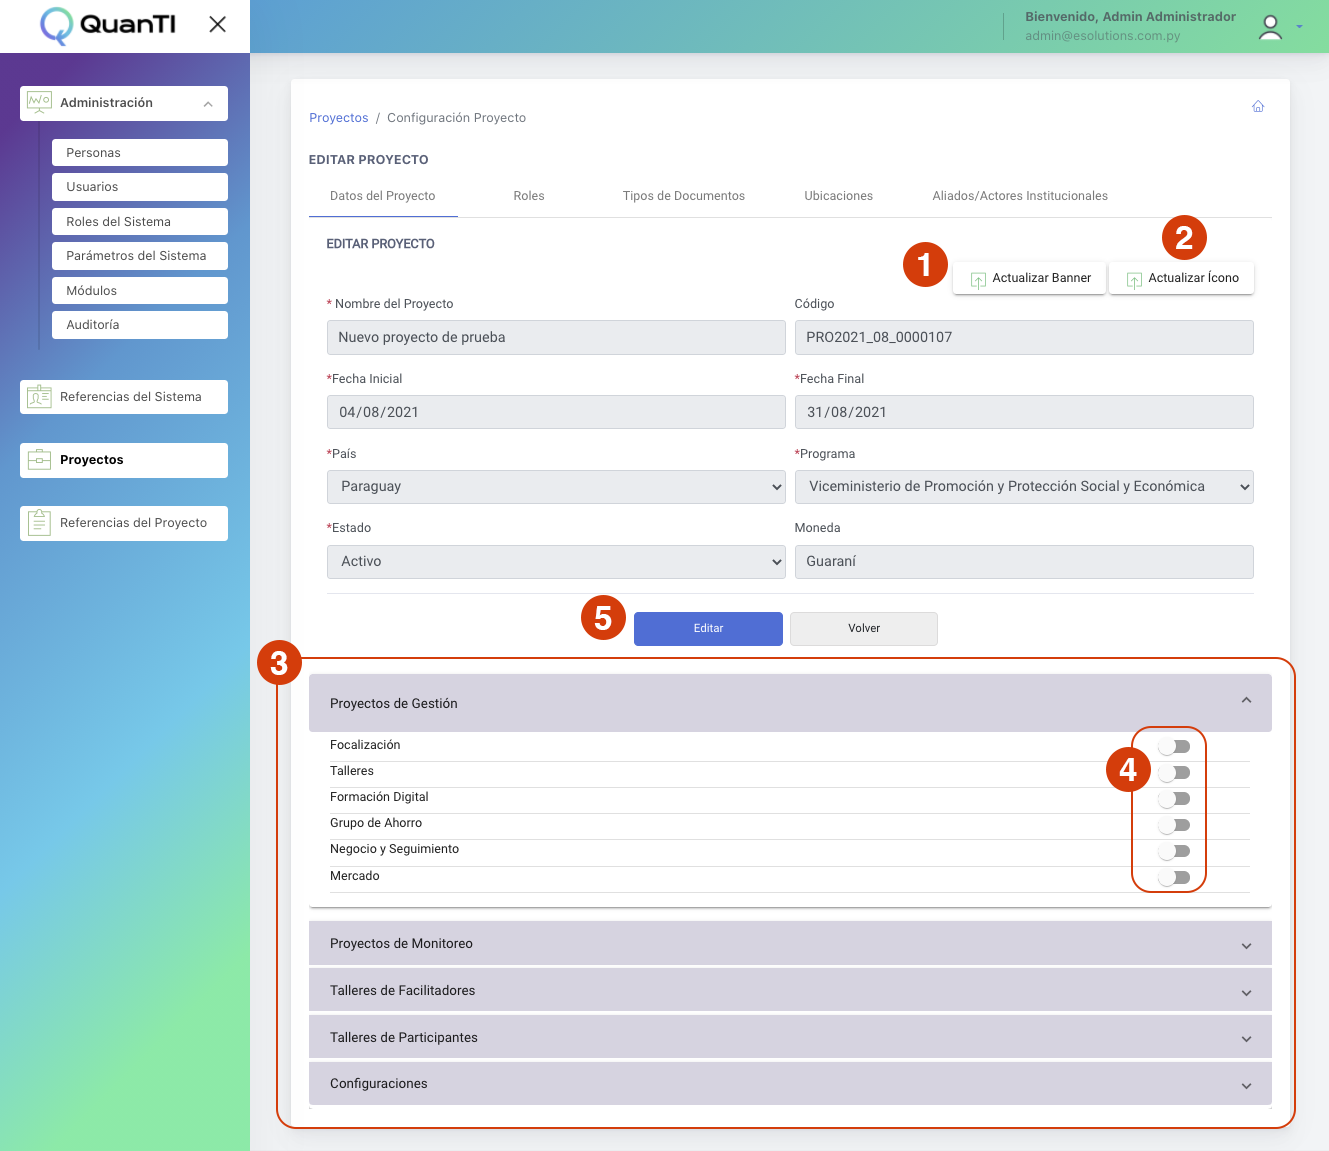Image resolution: width=1329 pixels, height=1151 pixels.
Task: Click the Moneda field
Action: click(1024, 562)
